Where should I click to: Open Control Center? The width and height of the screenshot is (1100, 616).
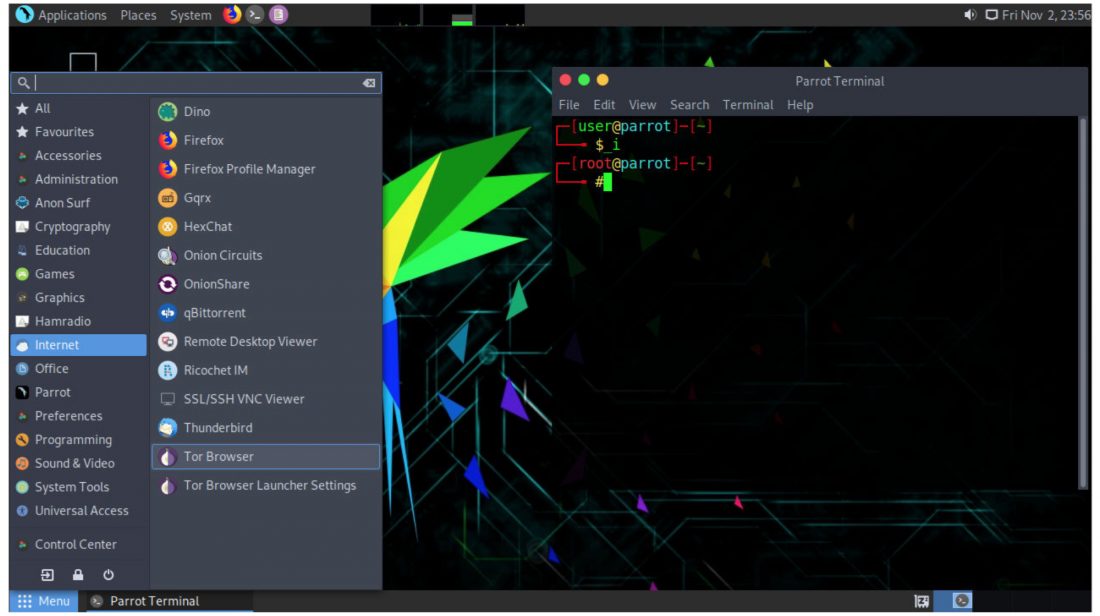[x=75, y=545]
